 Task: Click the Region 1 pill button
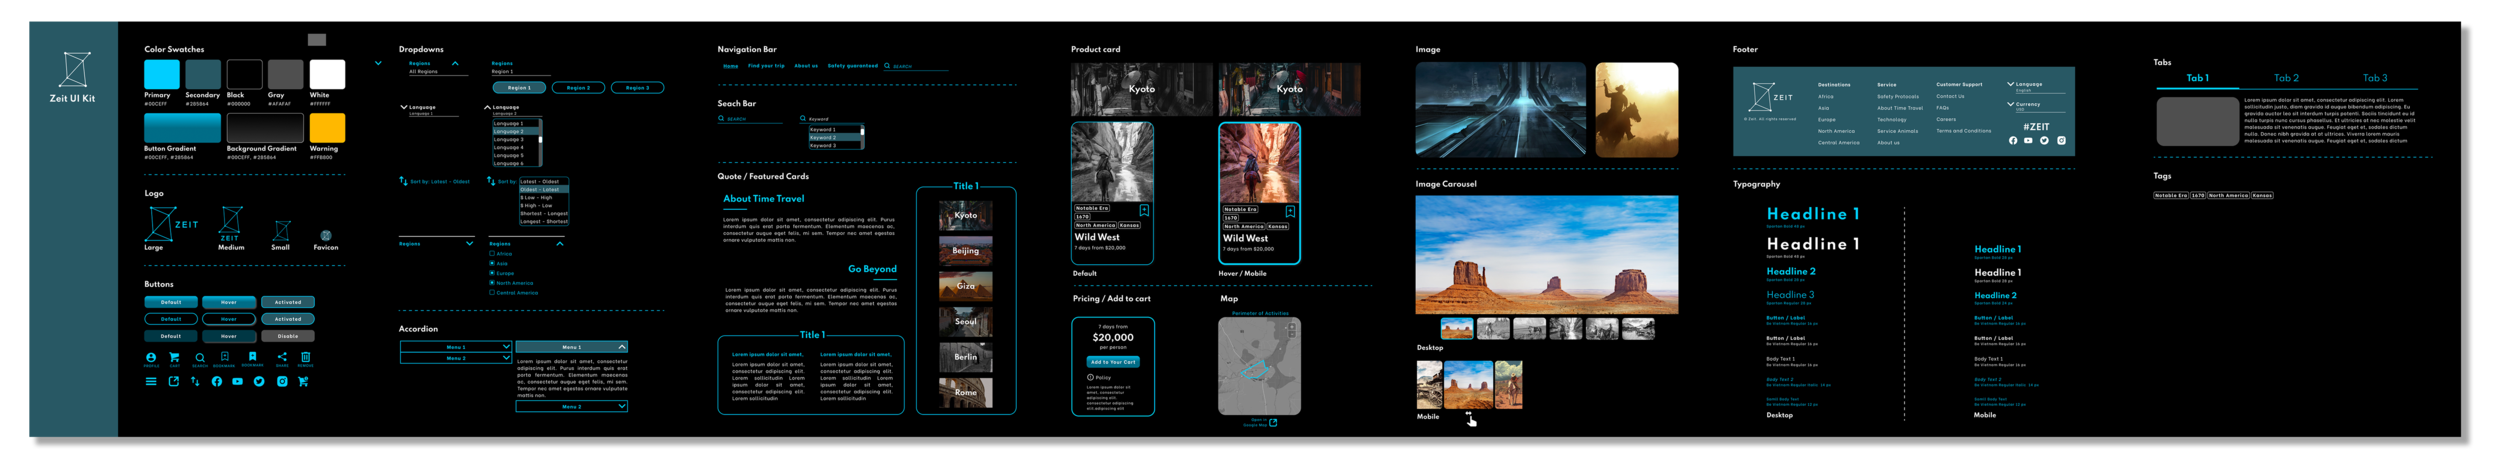520,88
